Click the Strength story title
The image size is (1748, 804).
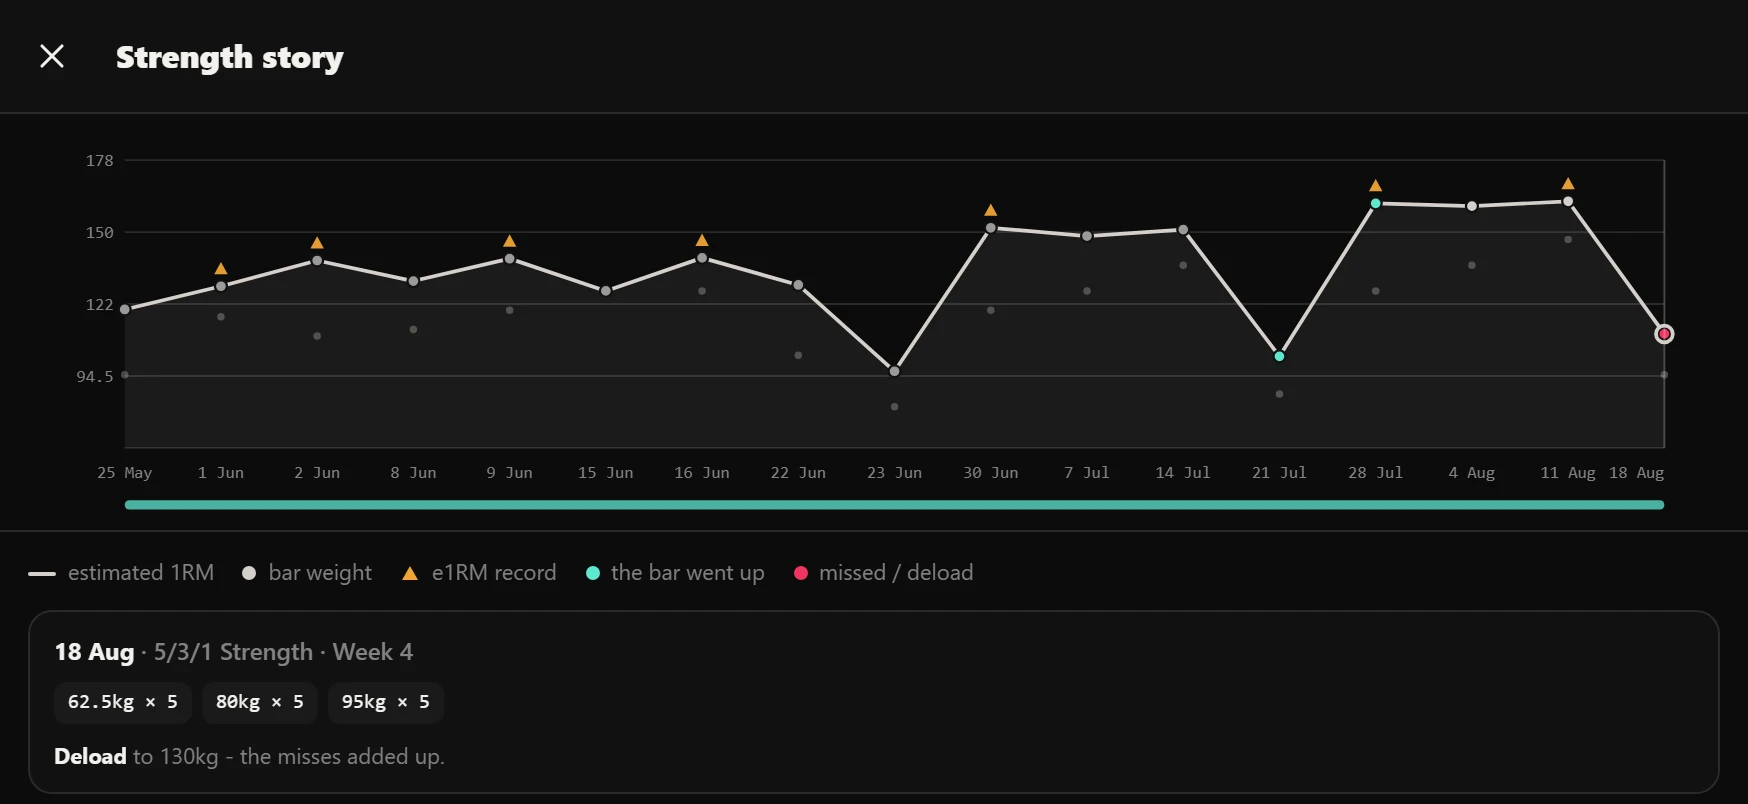pyautogui.click(x=230, y=57)
